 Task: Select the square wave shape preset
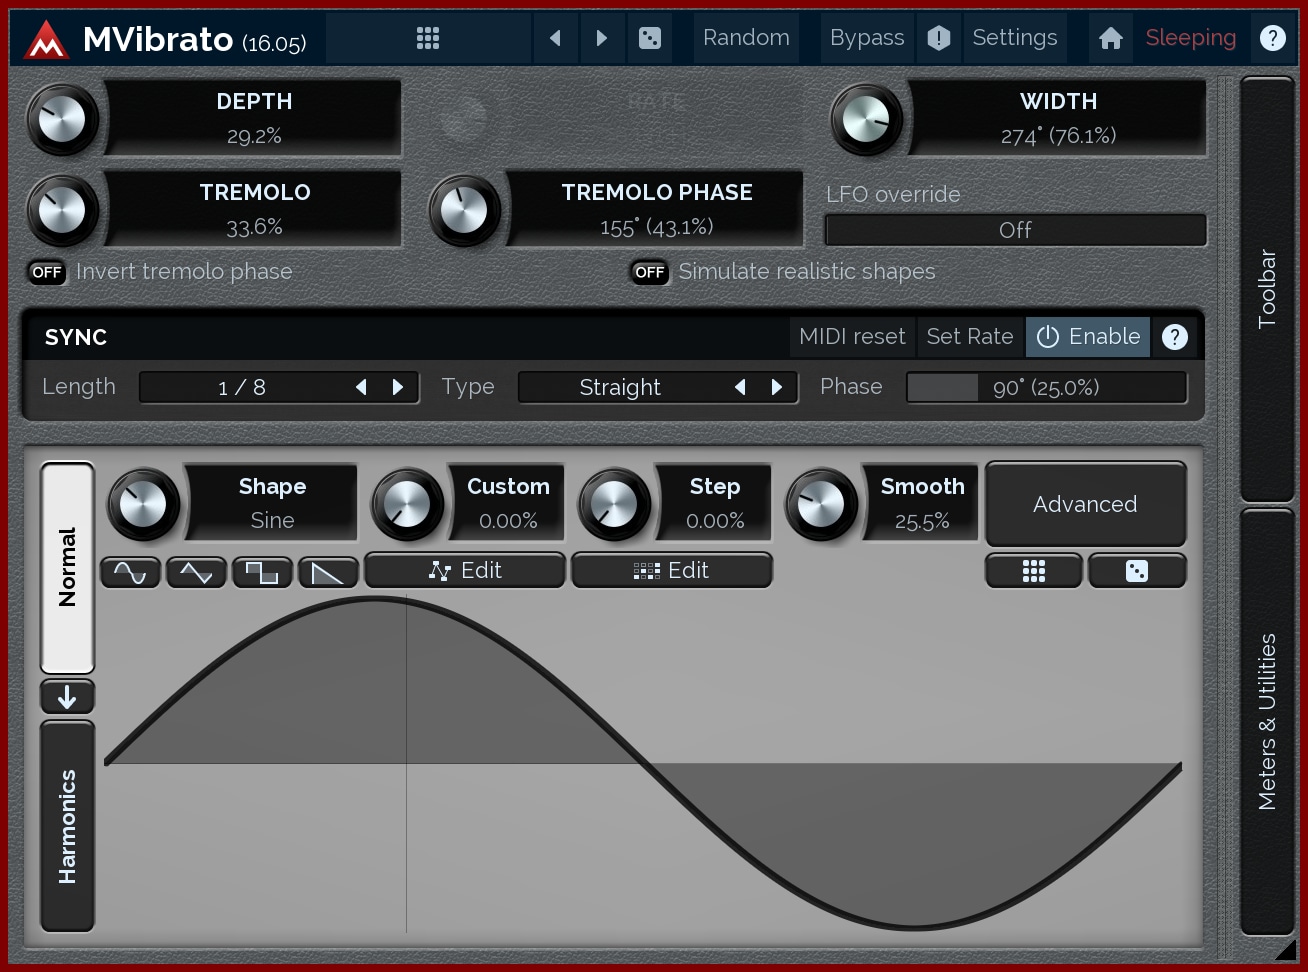click(262, 572)
